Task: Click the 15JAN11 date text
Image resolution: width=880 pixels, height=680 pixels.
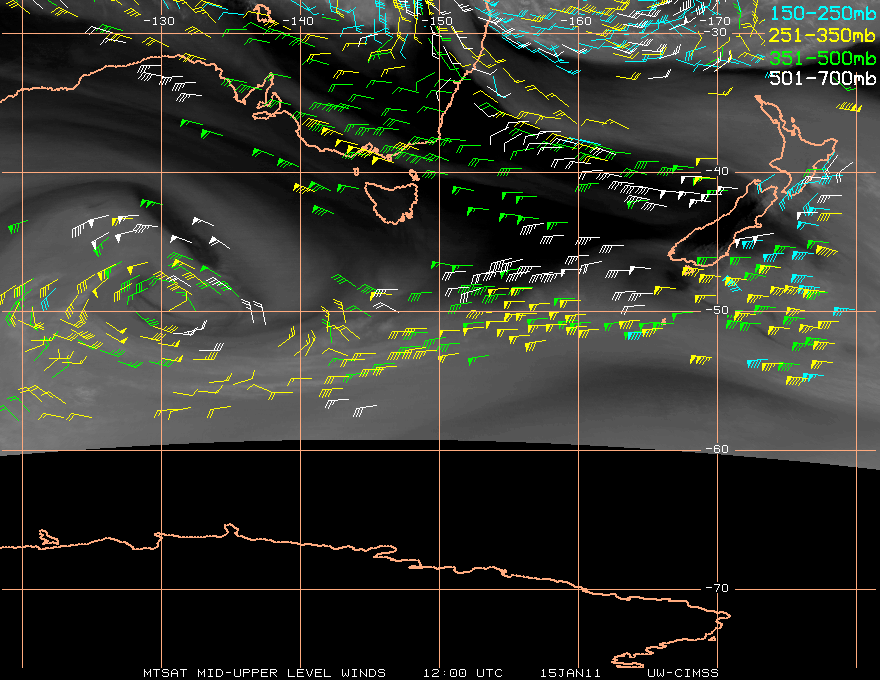Action: 570,673
